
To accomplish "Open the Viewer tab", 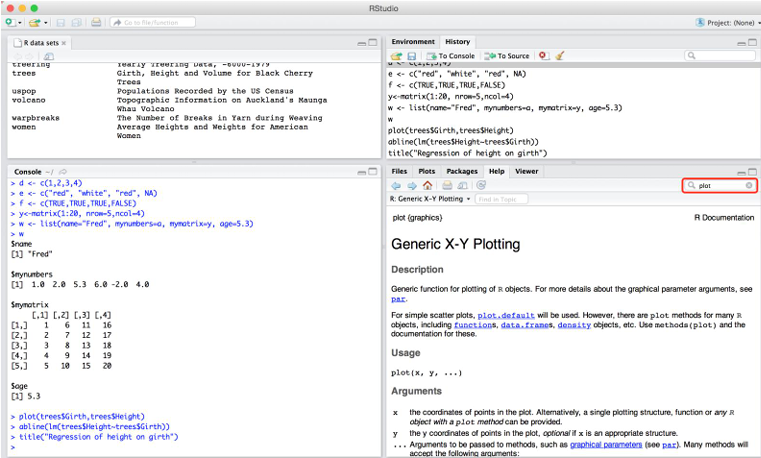I will click(x=527, y=171).
